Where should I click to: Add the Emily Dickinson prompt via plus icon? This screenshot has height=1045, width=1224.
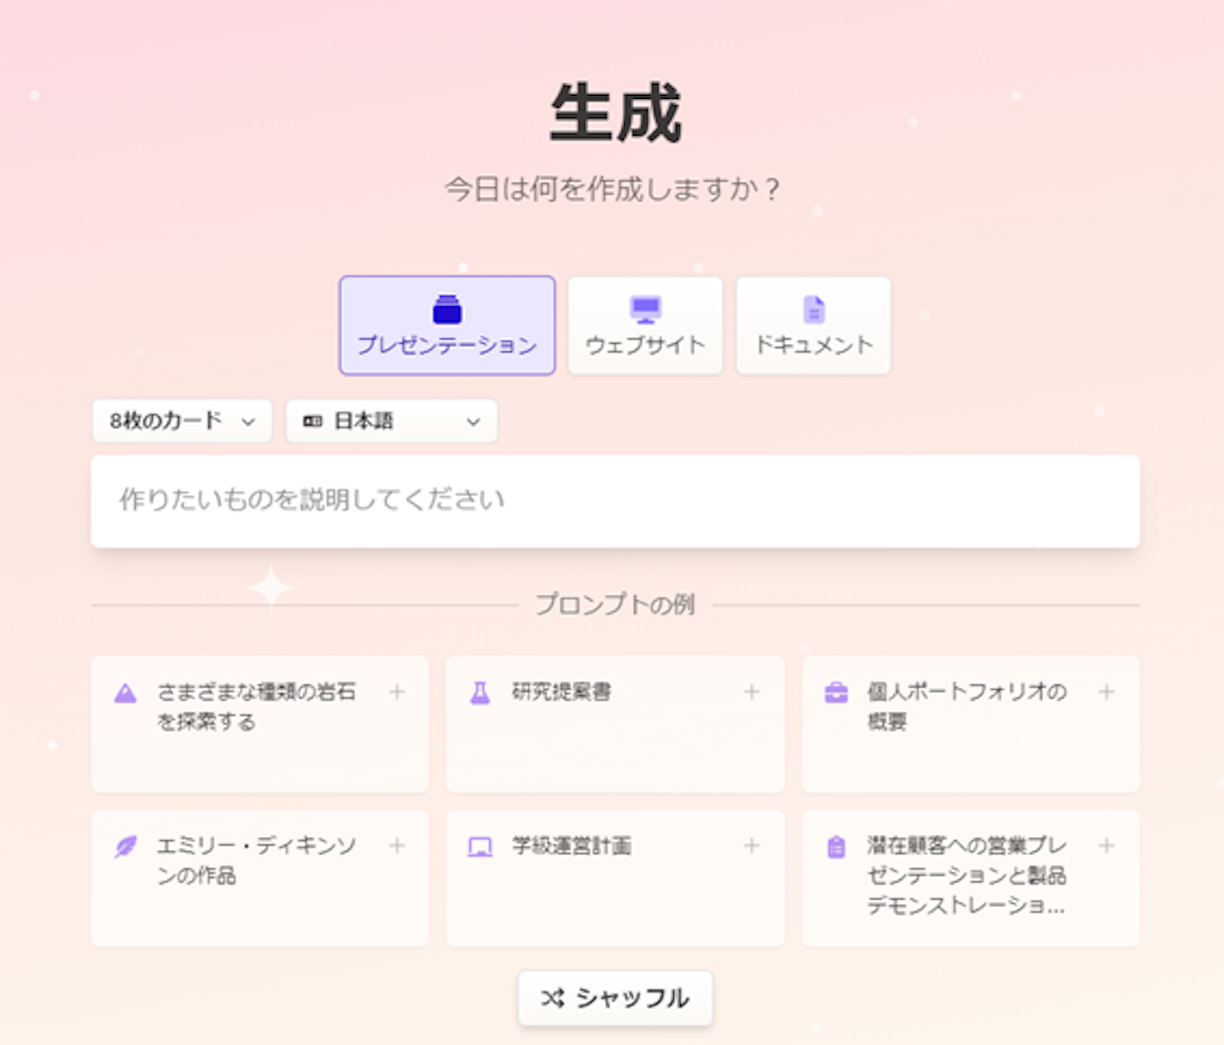(x=397, y=846)
